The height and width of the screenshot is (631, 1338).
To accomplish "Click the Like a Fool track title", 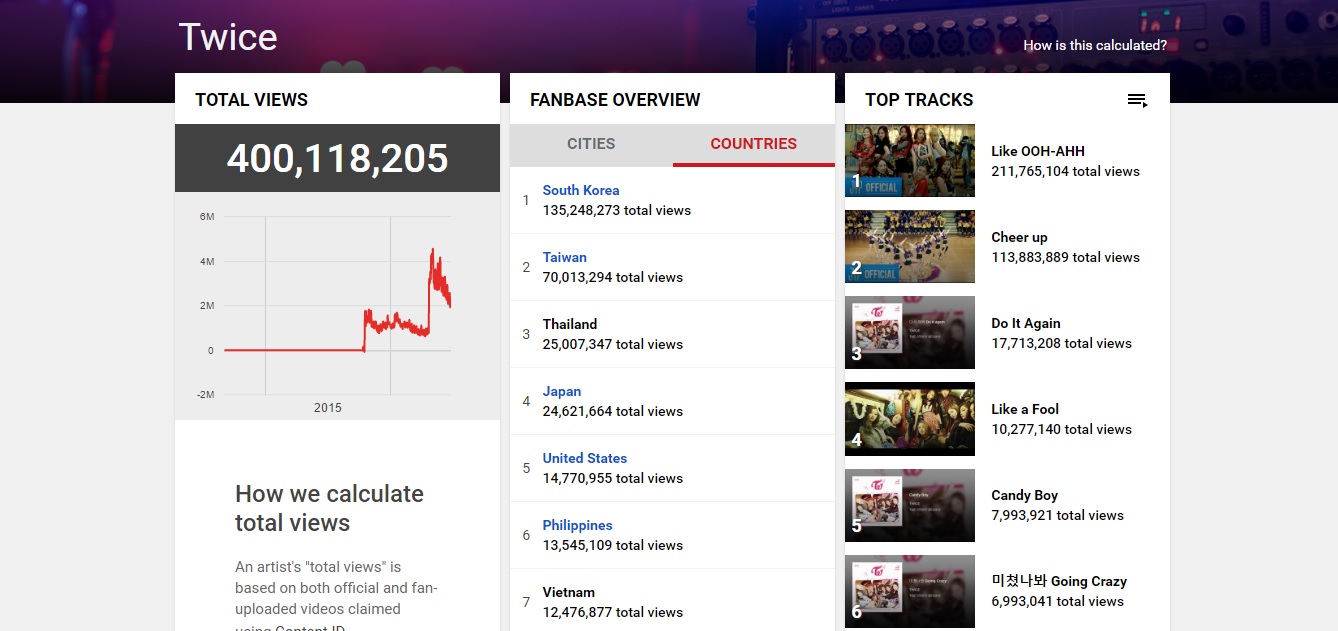I will [1025, 409].
